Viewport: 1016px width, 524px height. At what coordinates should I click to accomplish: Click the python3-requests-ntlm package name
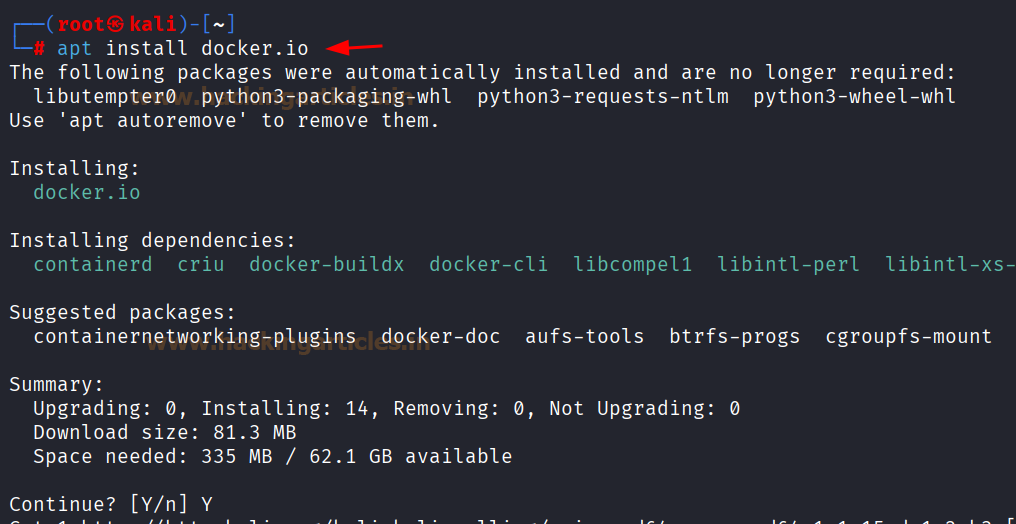click(603, 97)
